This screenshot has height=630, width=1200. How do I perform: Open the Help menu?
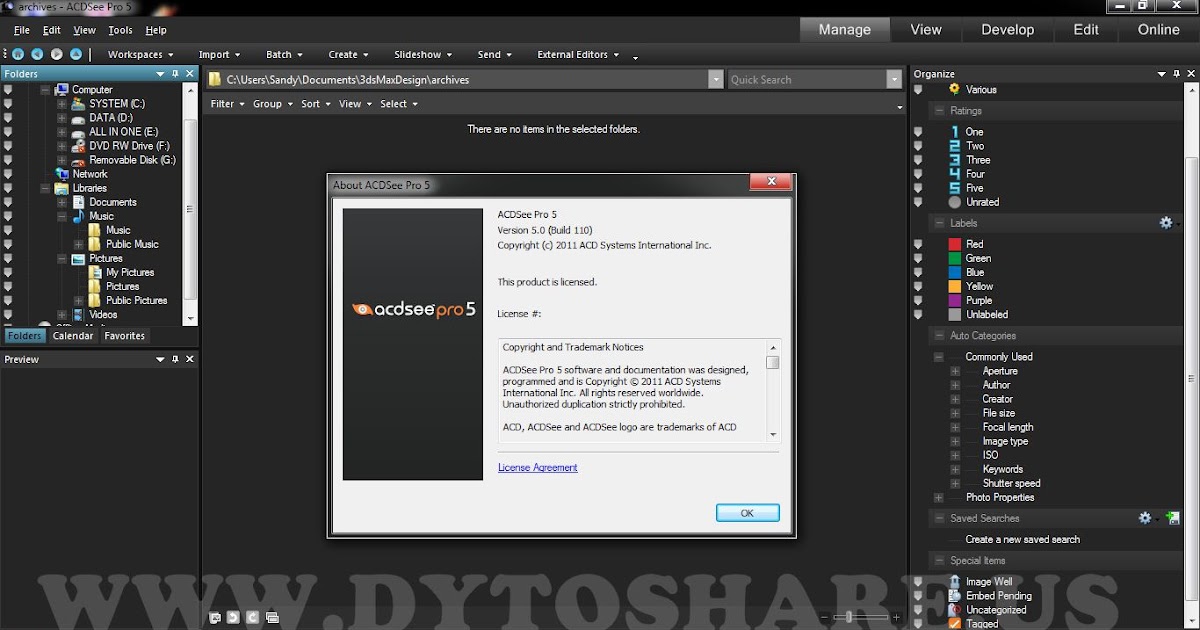[156, 31]
